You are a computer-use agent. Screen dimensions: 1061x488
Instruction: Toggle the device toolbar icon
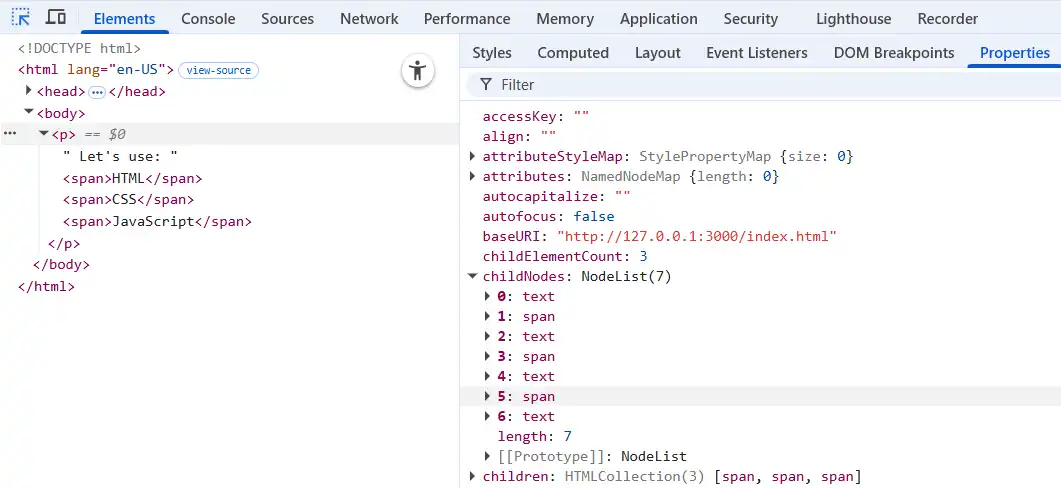click(56, 18)
